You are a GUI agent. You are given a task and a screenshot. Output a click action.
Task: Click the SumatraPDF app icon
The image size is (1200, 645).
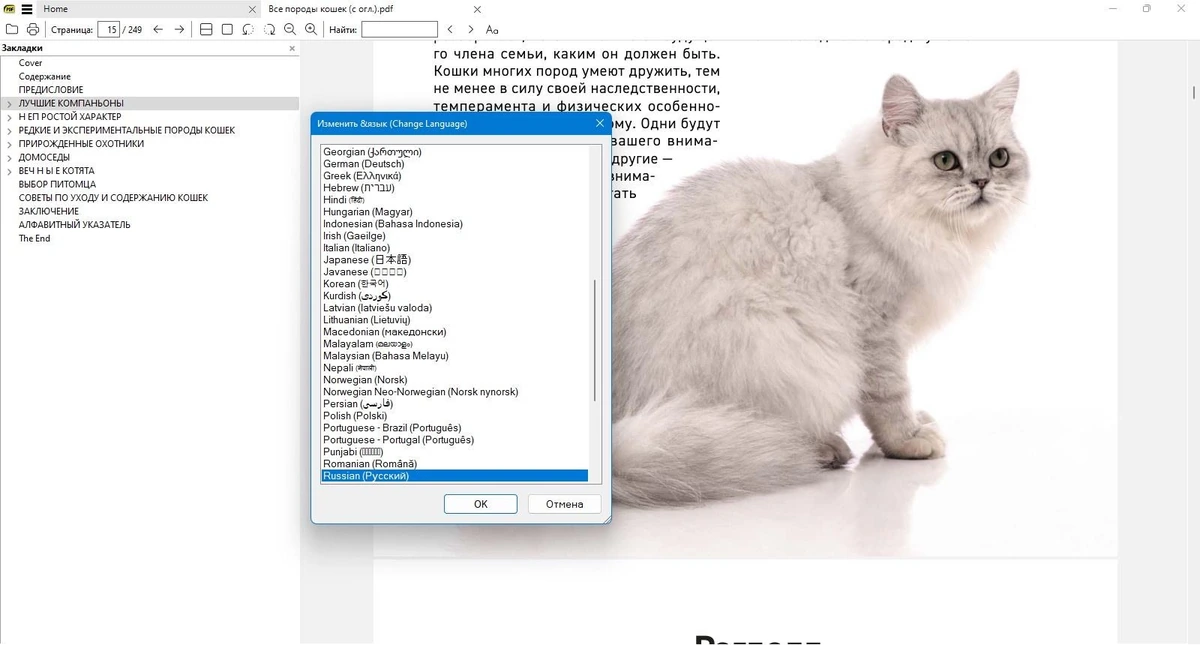(x=9, y=8)
